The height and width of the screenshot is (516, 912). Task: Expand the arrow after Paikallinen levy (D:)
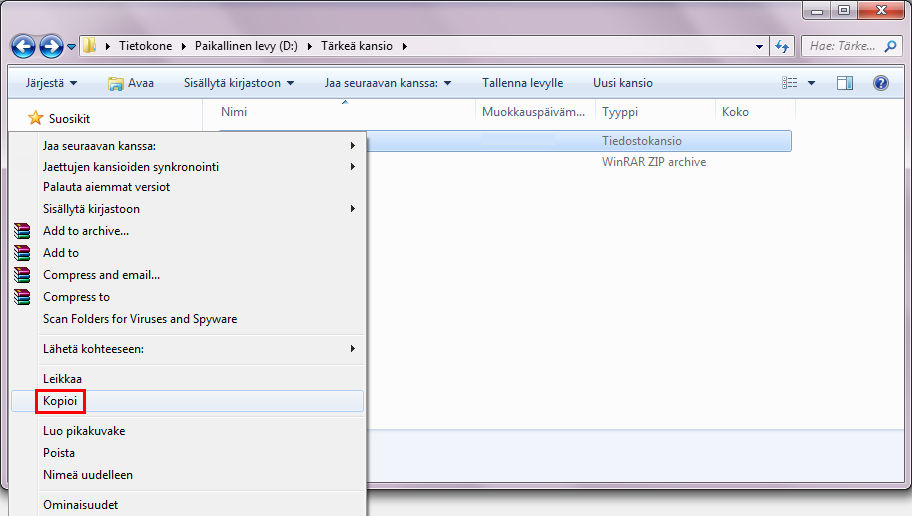(310, 46)
